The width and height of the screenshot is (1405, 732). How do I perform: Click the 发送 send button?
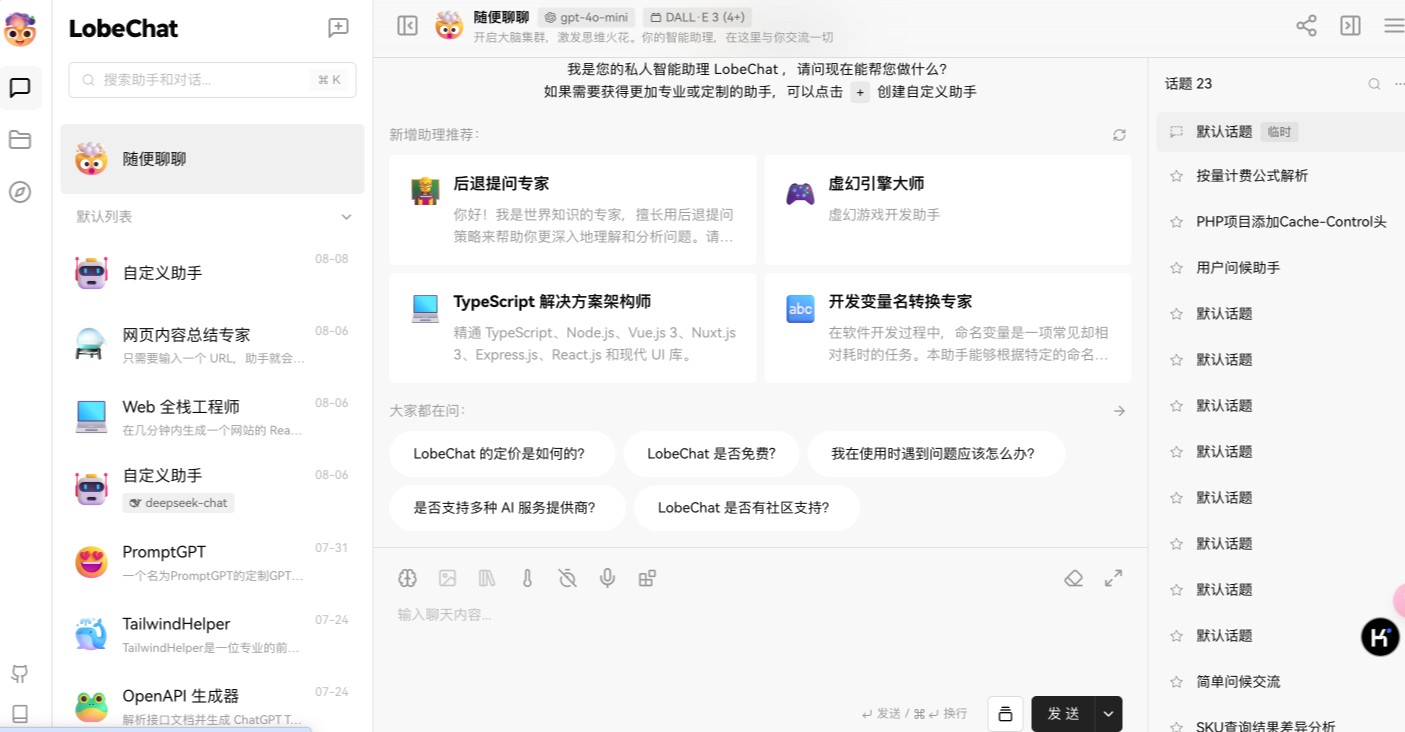click(1063, 714)
